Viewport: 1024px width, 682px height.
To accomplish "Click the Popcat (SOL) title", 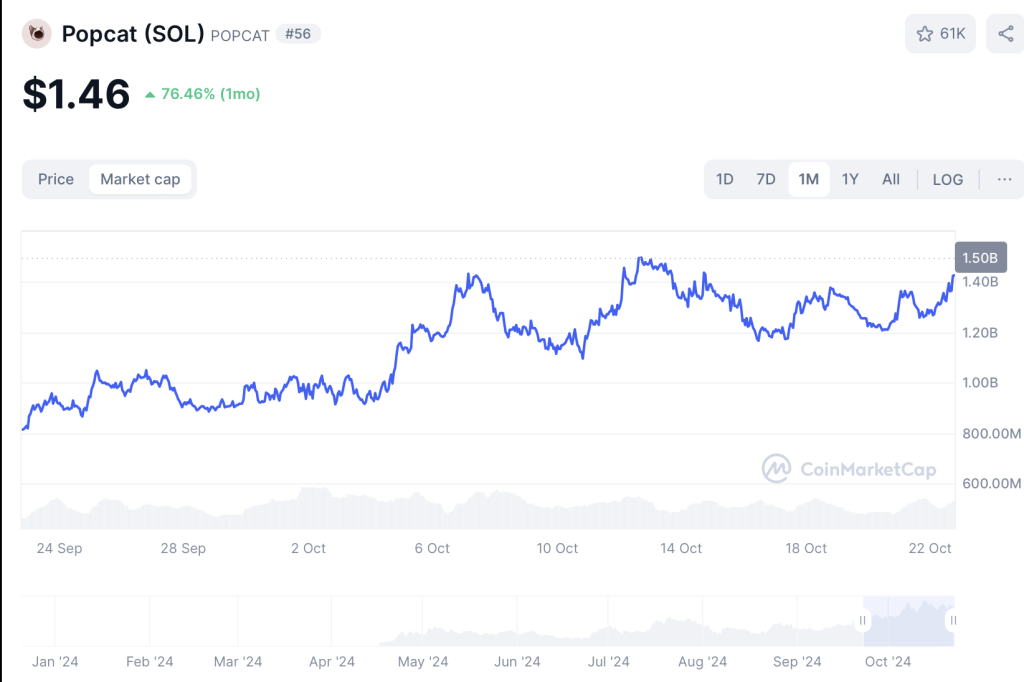I will pyautogui.click(x=133, y=33).
